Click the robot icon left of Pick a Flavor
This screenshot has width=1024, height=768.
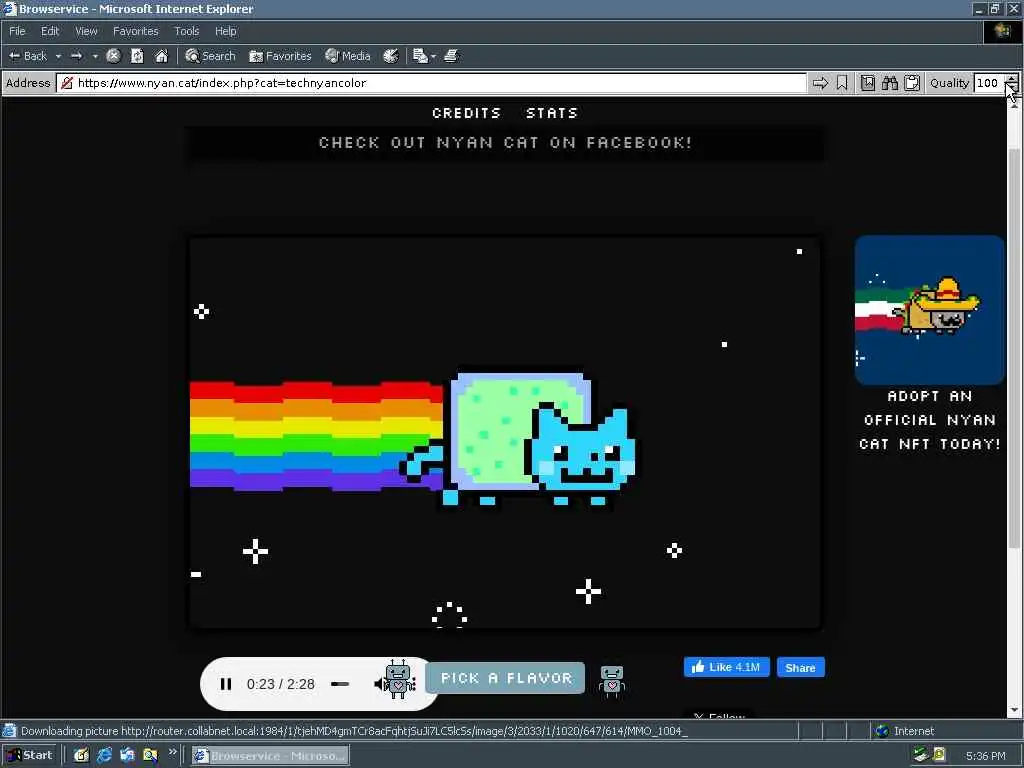pyautogui.click(x=400, y=679)
